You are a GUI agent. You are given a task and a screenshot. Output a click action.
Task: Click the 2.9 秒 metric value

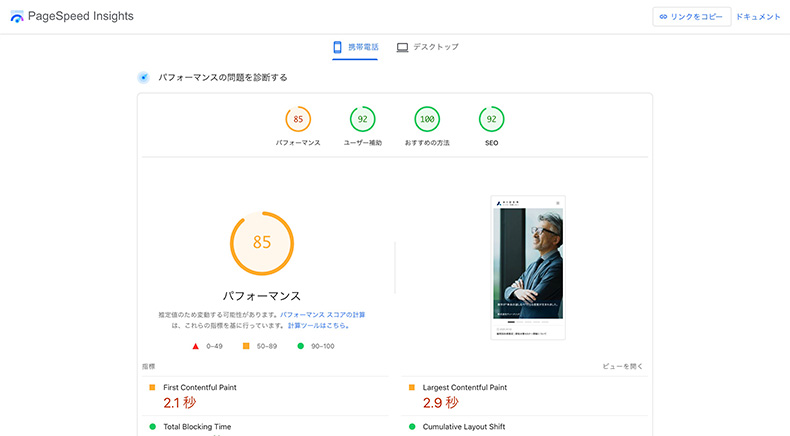tap(440, 403)
